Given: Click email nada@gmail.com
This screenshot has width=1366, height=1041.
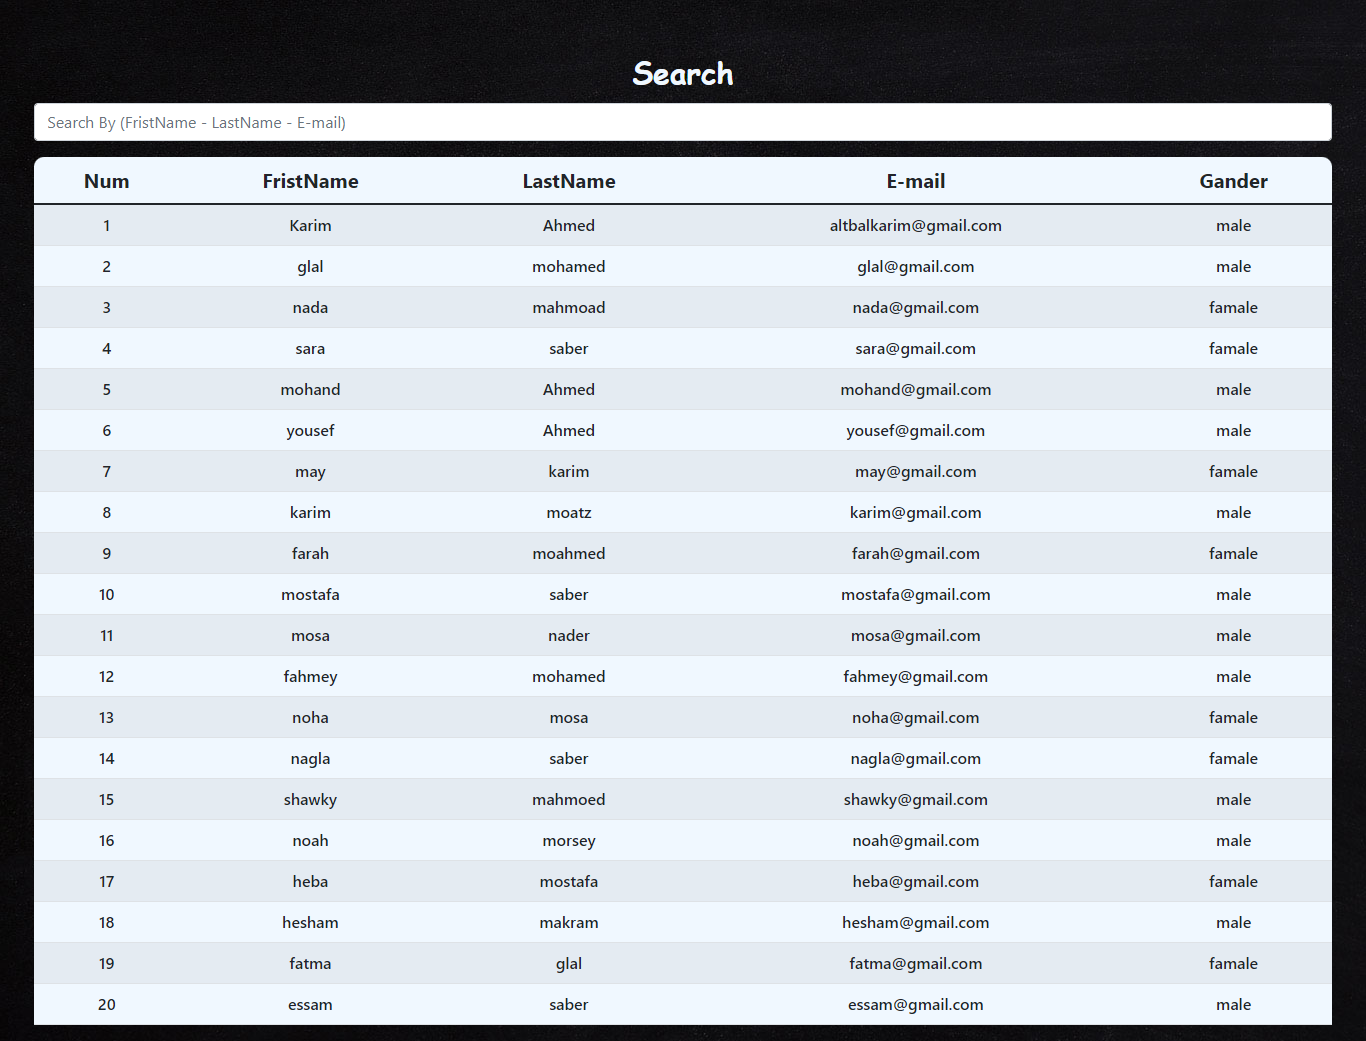Looking at the screenshot, I should pyautogui.click(x=916, y=308).
